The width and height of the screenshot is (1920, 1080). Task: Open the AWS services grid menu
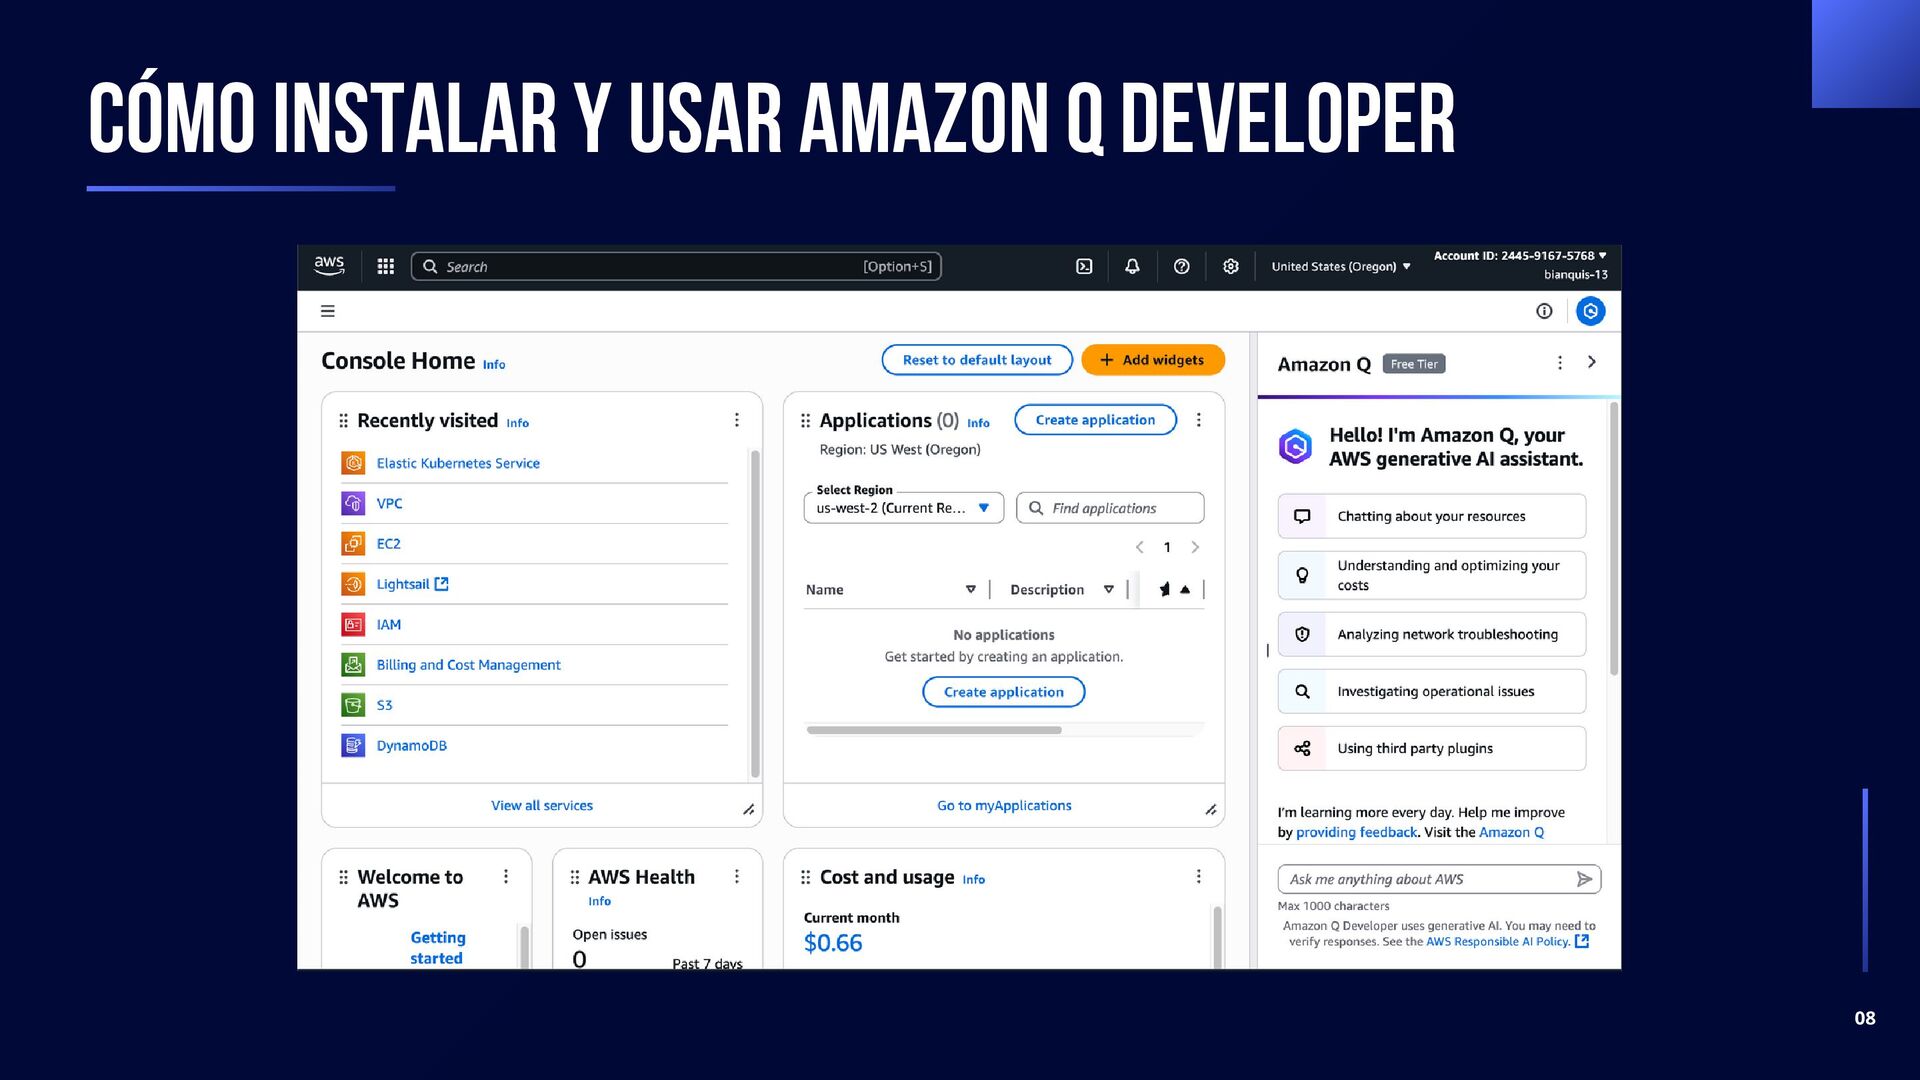(x=385, y=266)
